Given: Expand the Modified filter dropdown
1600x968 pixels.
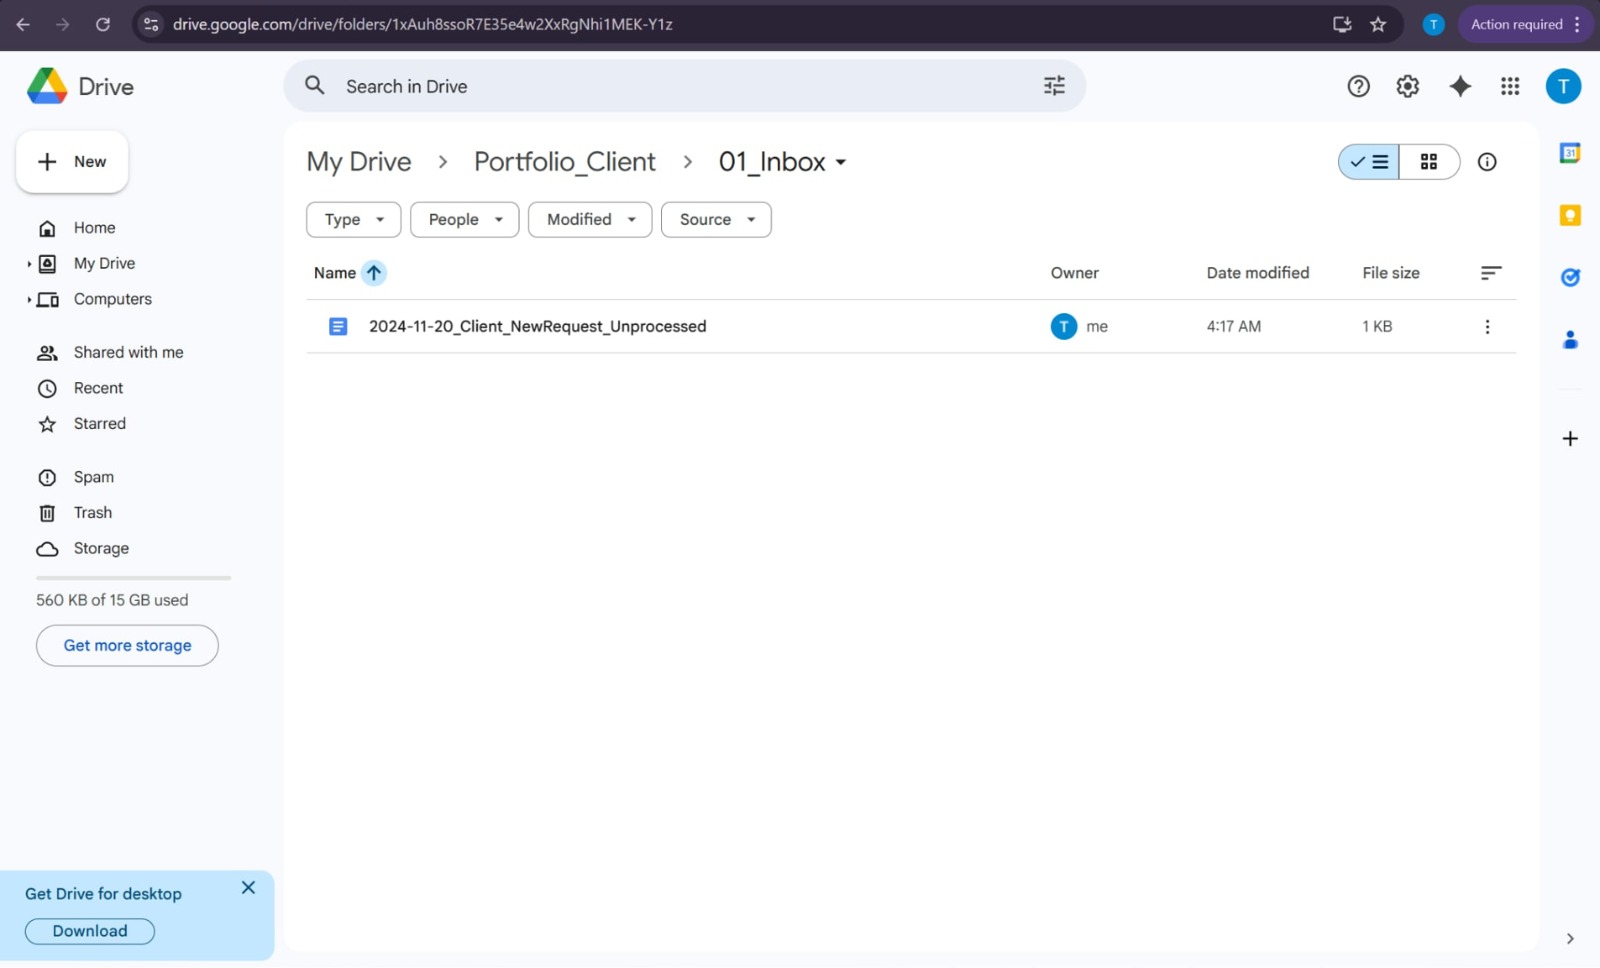Looking at the screenshot, I should pos(590,220).
